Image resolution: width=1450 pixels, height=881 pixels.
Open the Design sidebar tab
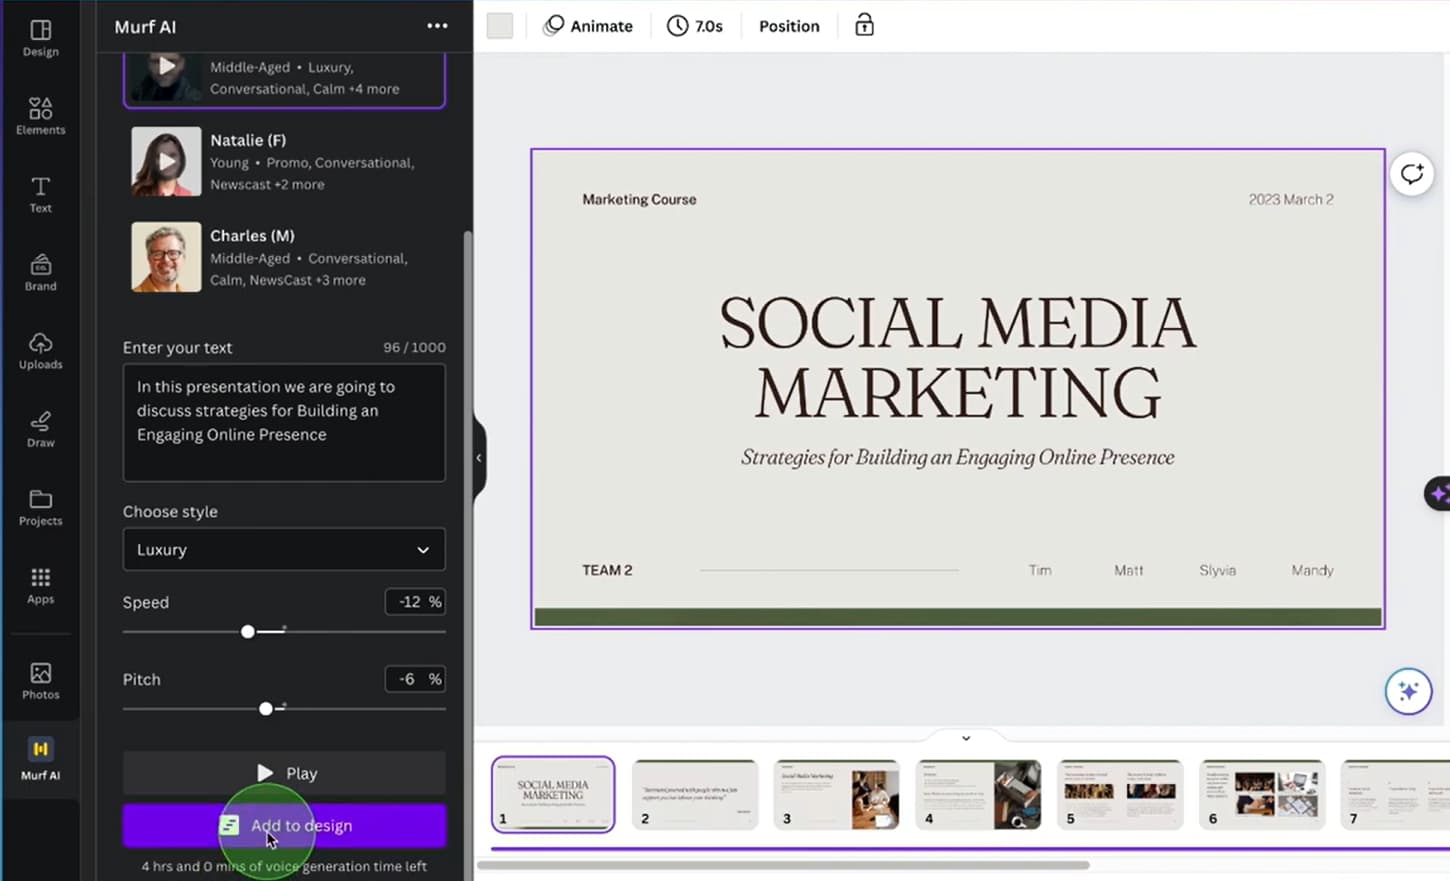point(41,38)
